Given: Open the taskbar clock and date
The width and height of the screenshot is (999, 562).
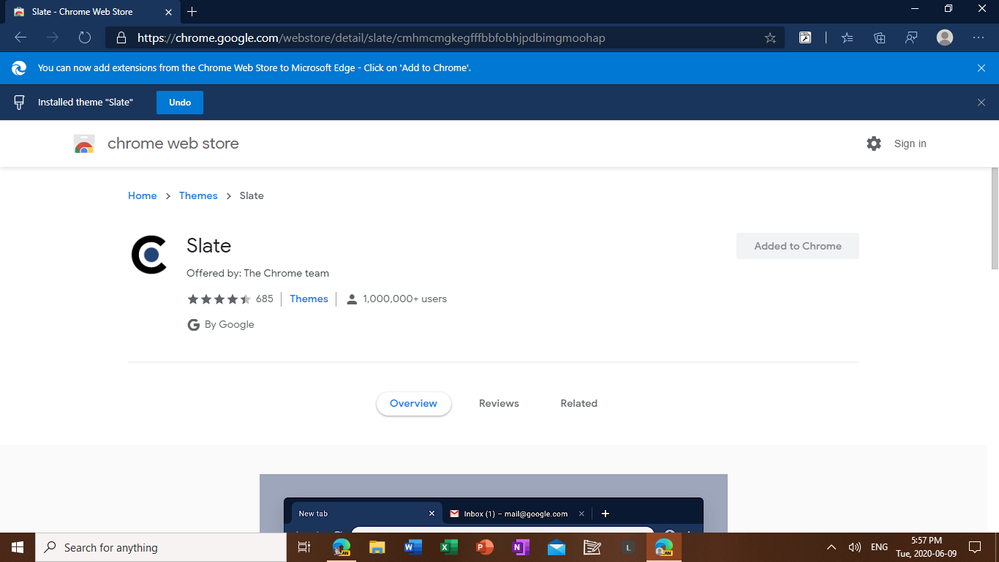Looking at the screenshot, I should [926, 547].
